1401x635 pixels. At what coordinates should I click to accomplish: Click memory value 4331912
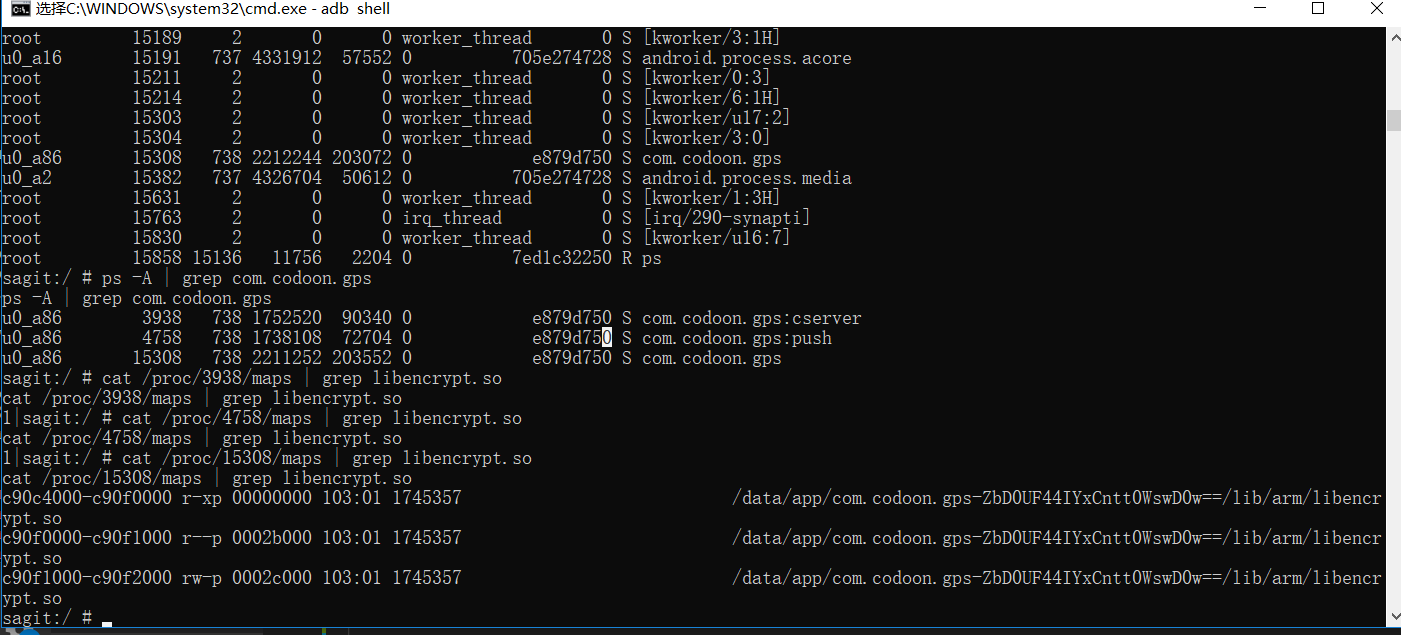click(x=287, y=58)
